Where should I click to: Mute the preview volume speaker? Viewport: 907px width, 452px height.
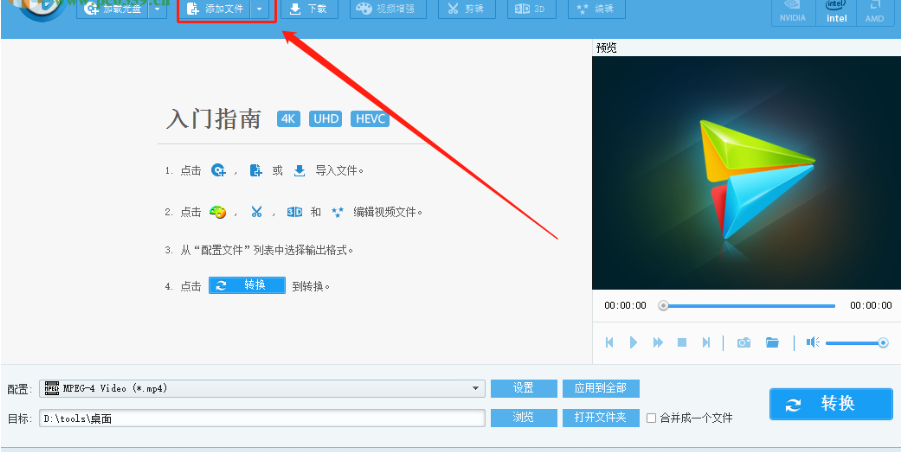tap(813, 343)
